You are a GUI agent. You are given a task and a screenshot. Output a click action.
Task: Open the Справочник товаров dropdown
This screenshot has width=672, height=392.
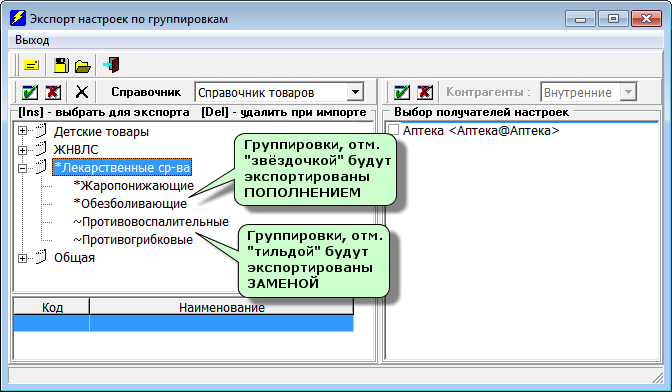coord(355,92)
